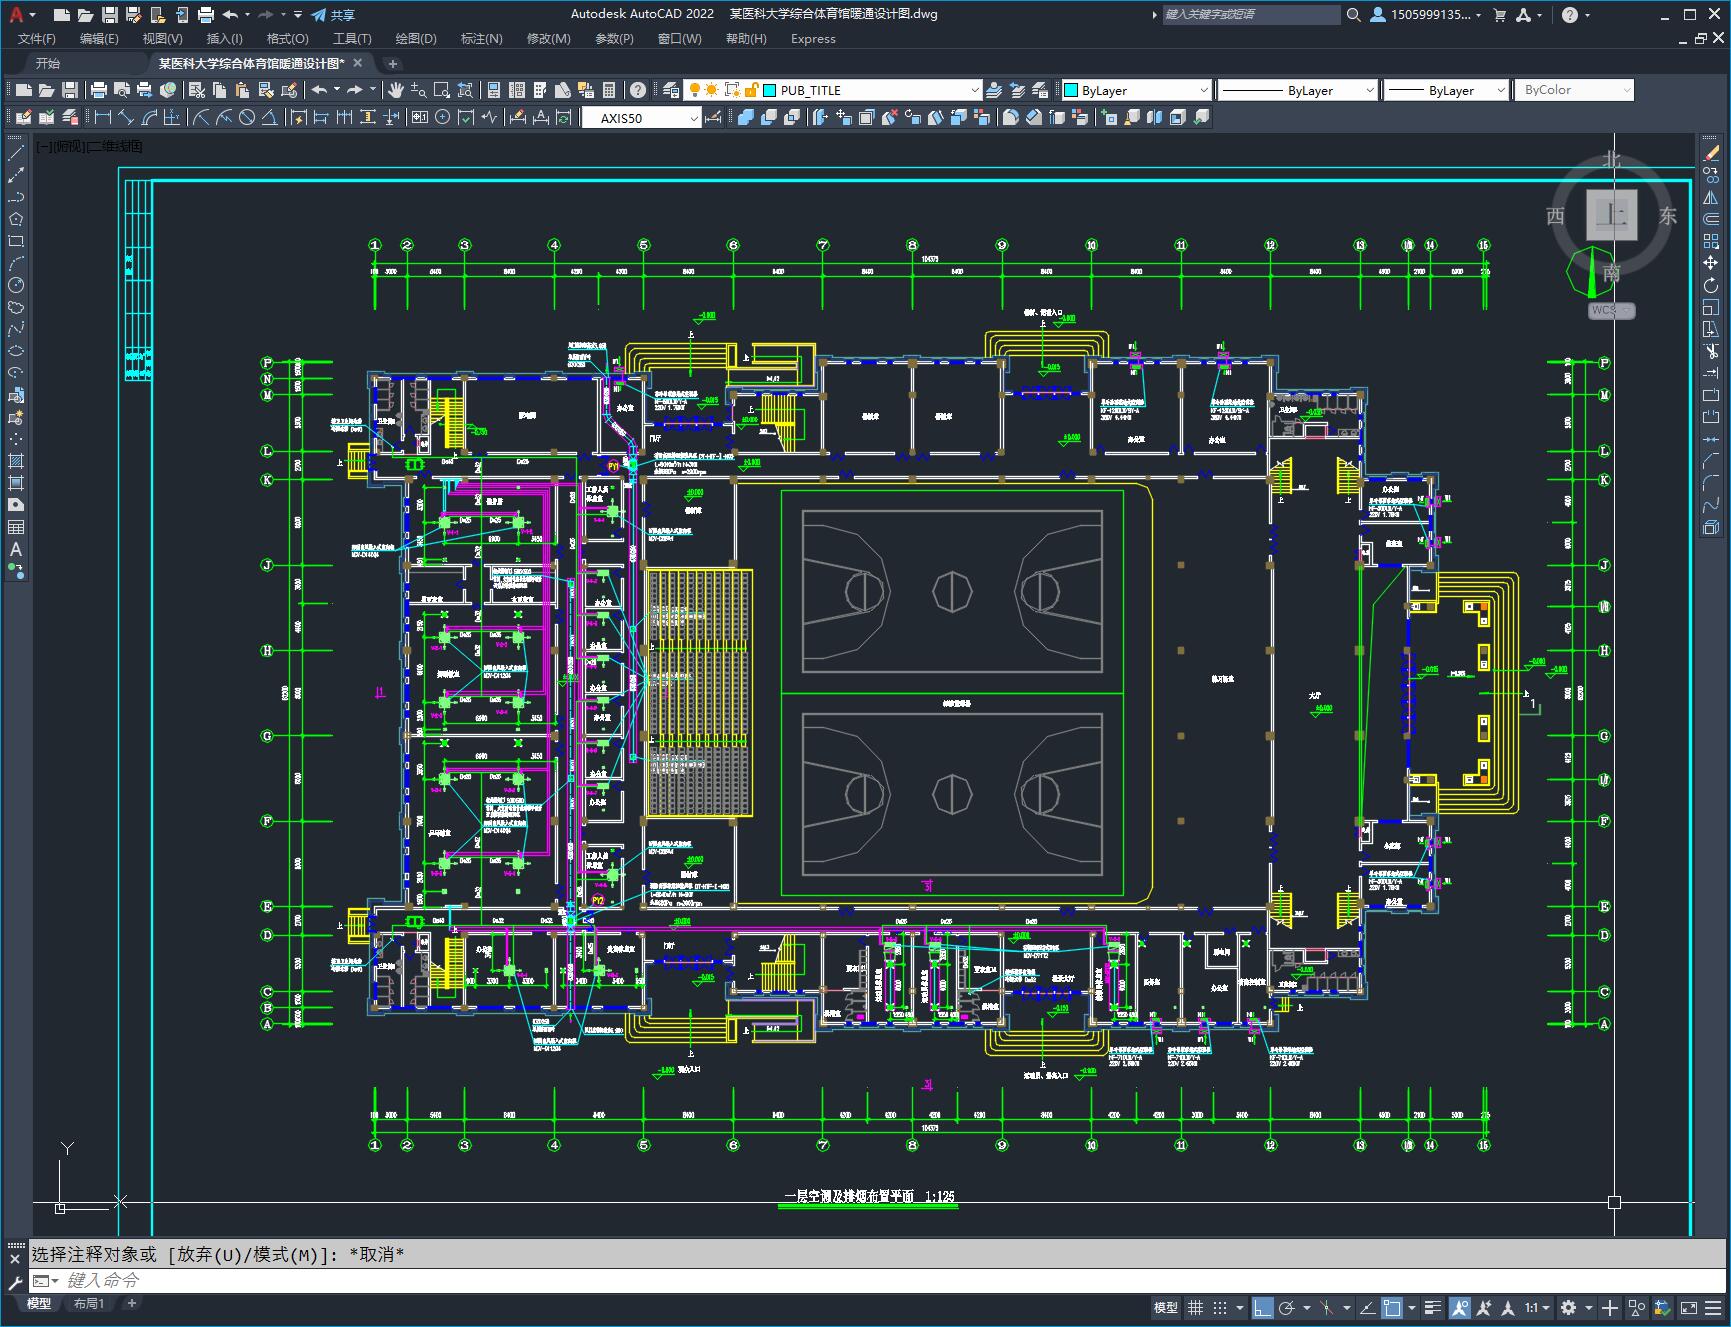Select the Trim scissors tool in modify toolbar

tap(1711, 351)
